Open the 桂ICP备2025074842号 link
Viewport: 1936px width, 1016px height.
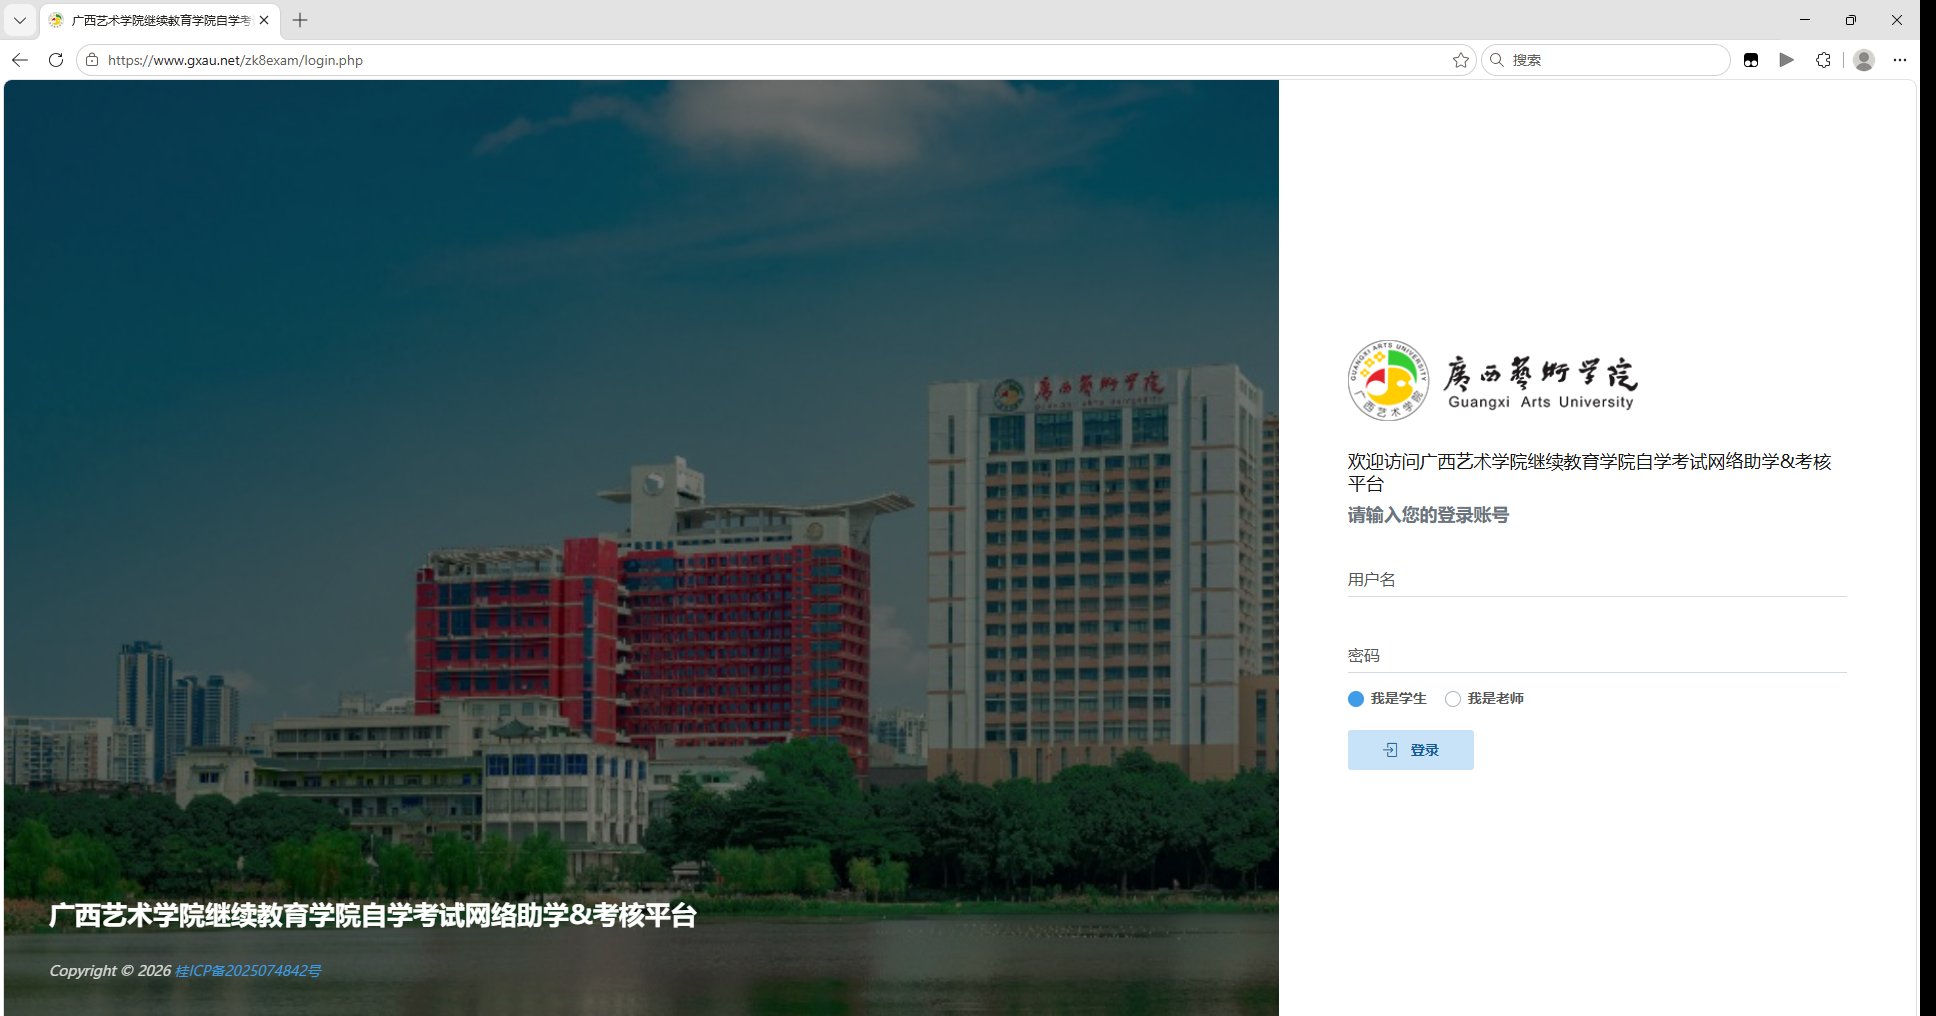(248, 971)
